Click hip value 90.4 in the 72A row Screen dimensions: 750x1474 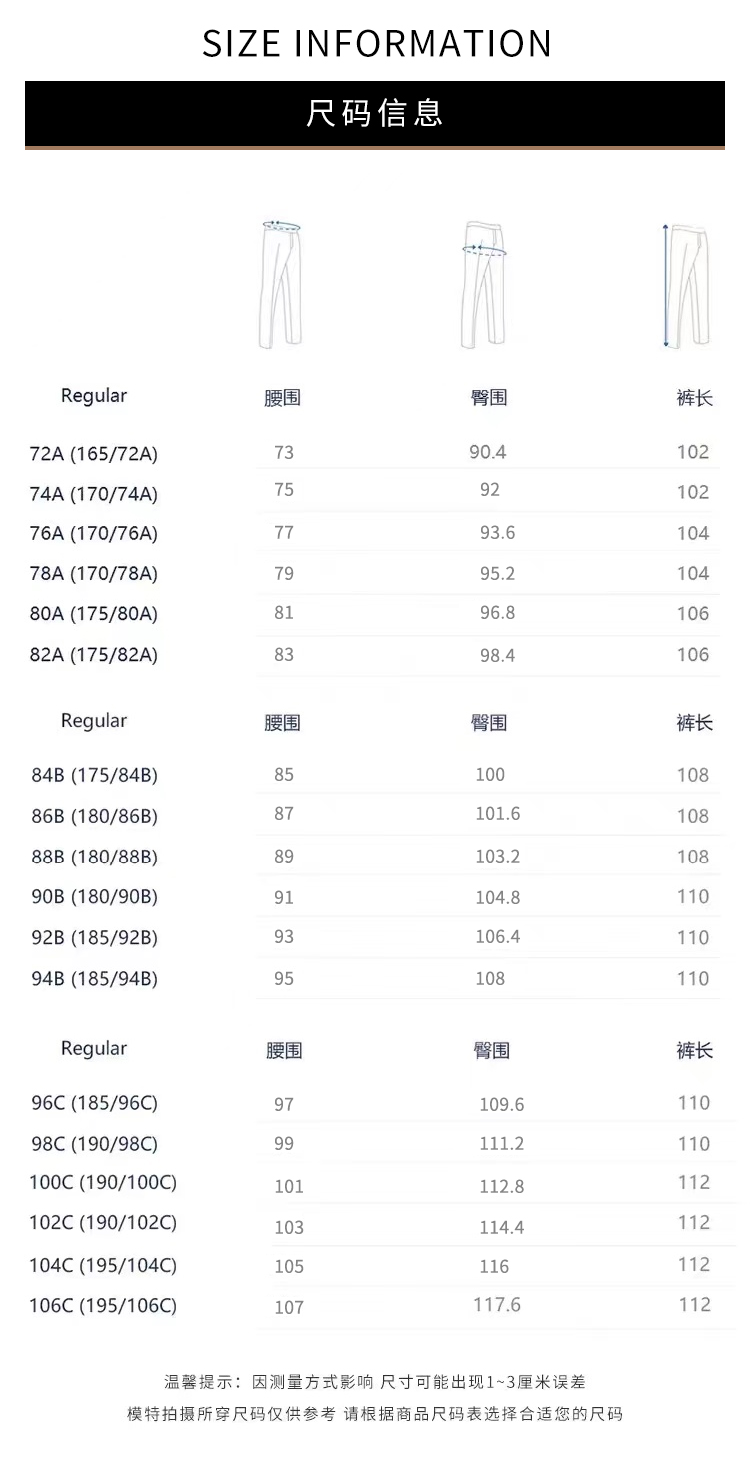(x=488, y=452)
